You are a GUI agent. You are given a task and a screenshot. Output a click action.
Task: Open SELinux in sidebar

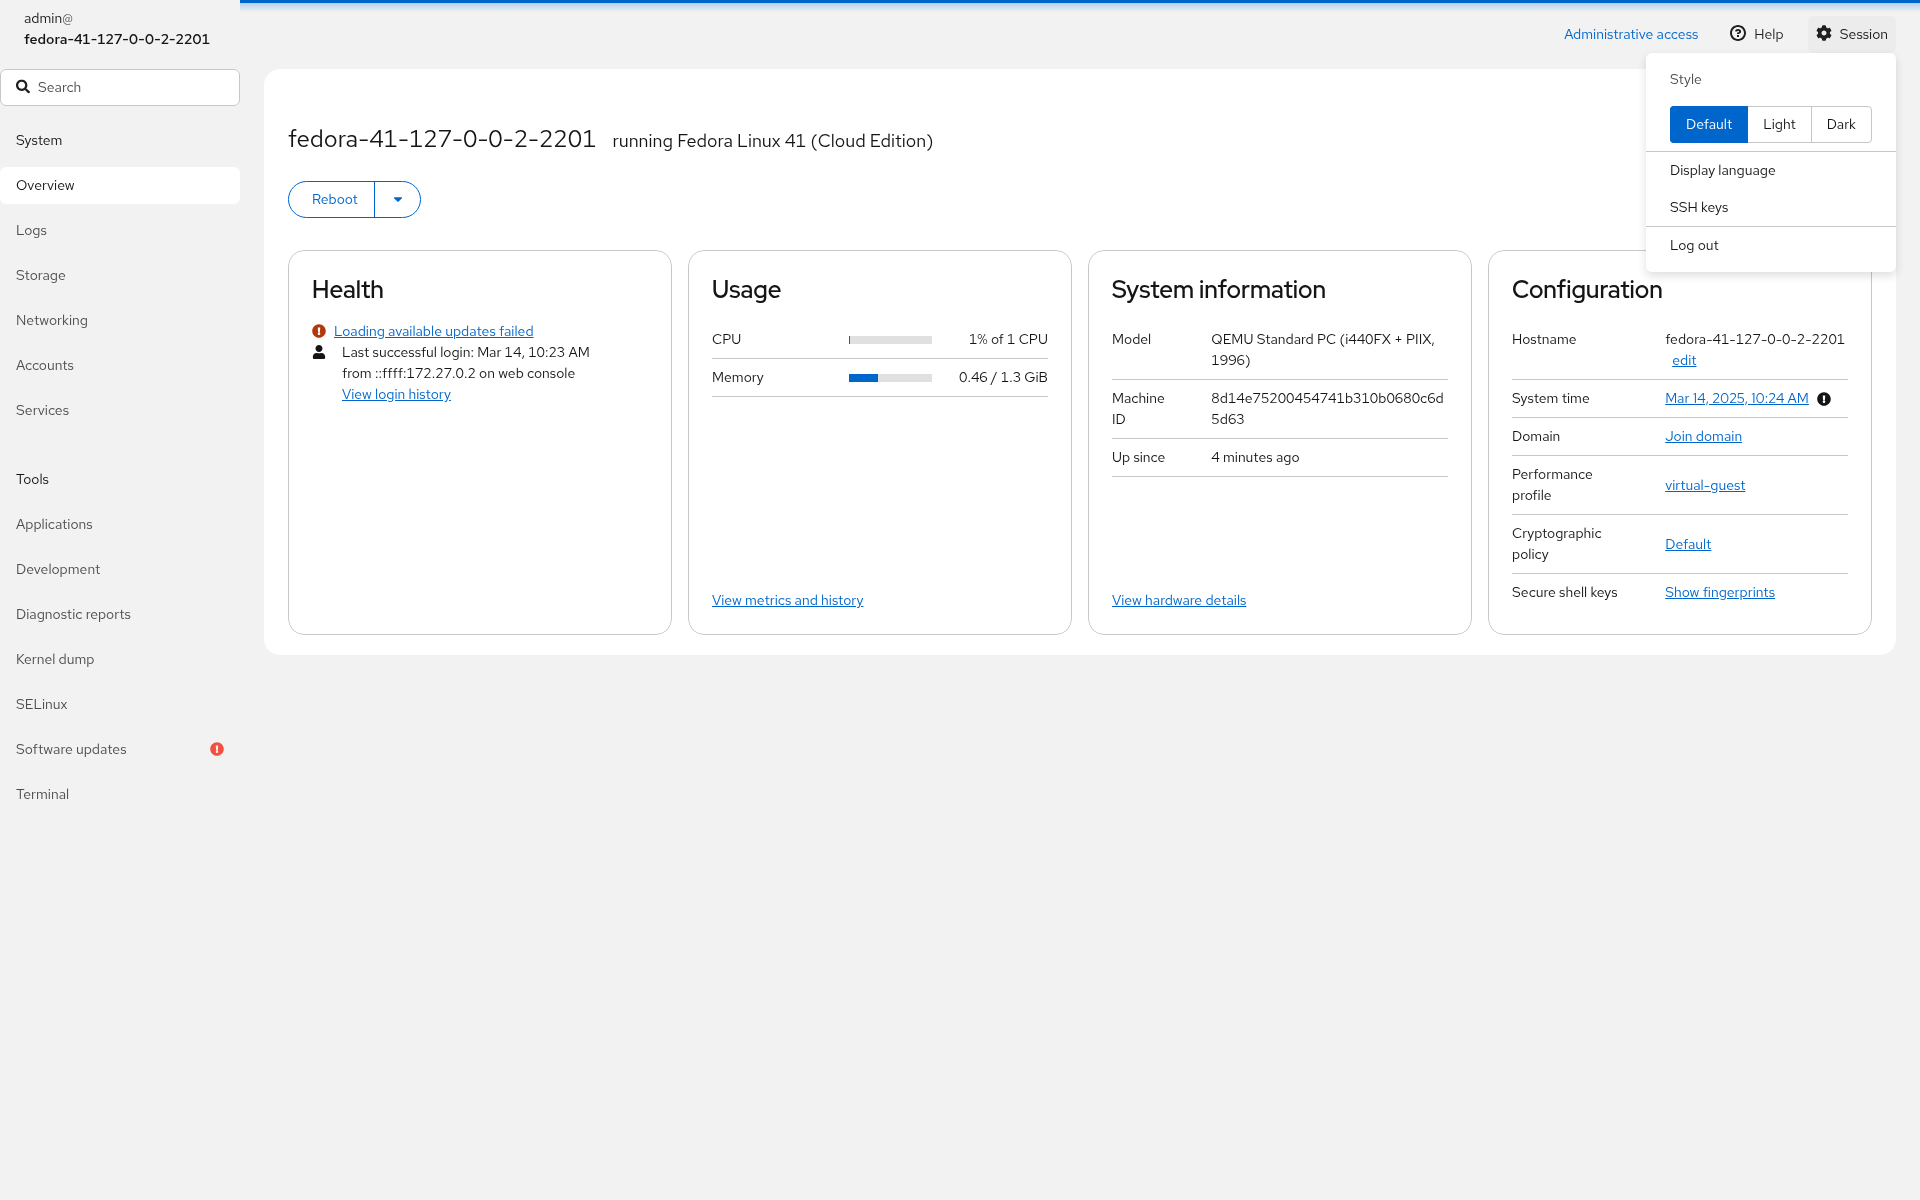click(120, 704)
